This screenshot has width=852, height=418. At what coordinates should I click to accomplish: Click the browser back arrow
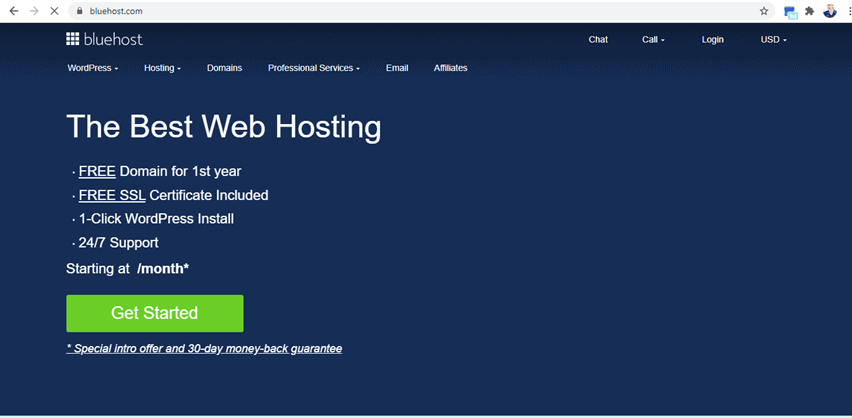pyautogui.click(x=13, y=11)
